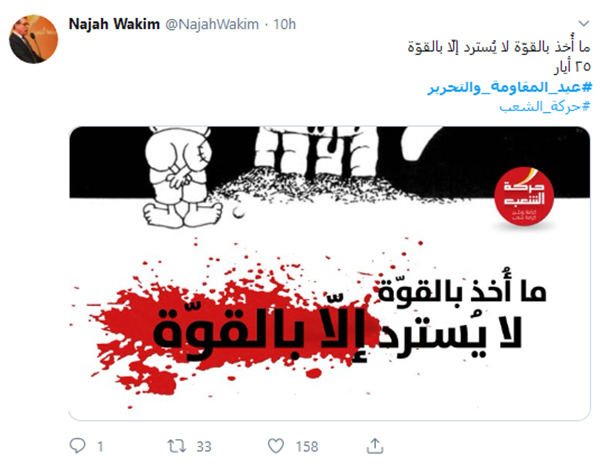Screen dimensions: 600x465
Task: Click the 158 likes count
Action: pyautogui.click(x=307, y=446)
